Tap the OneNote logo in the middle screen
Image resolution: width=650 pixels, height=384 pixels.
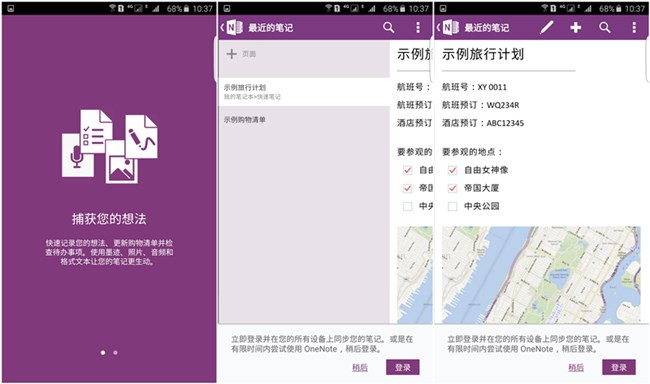tap(235, 28)
